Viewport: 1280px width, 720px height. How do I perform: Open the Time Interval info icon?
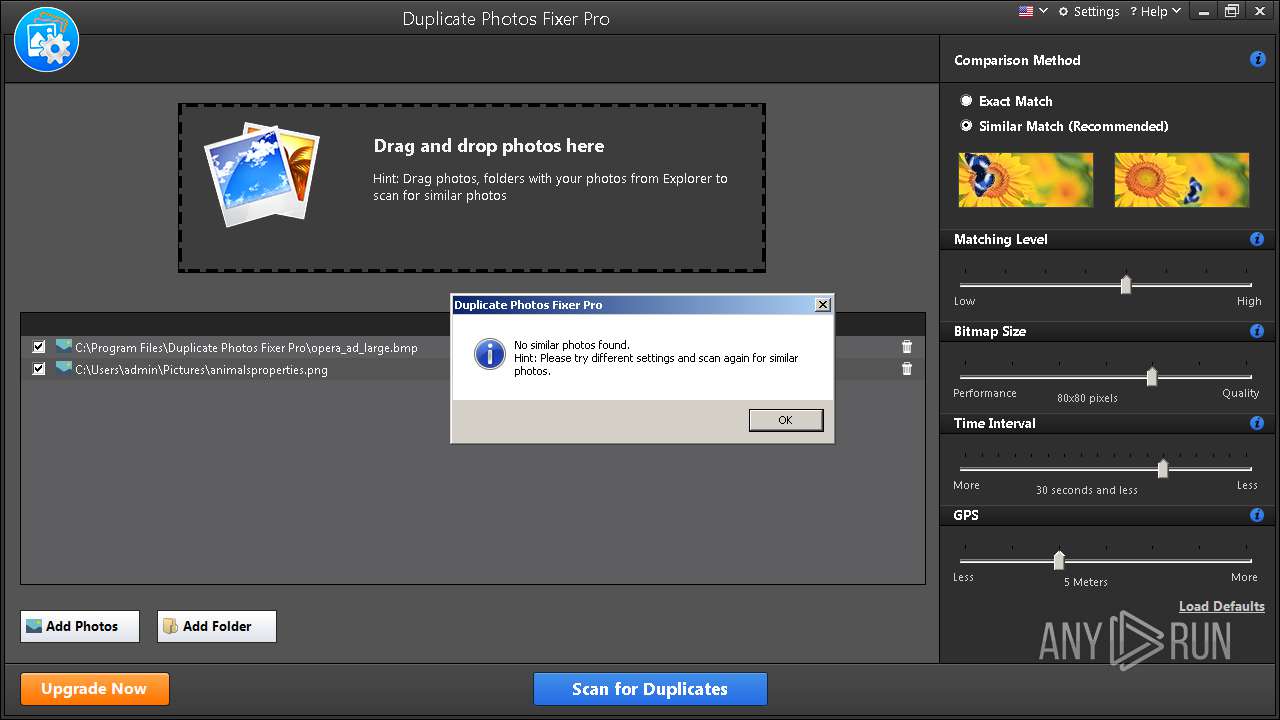coord(1257,423)
